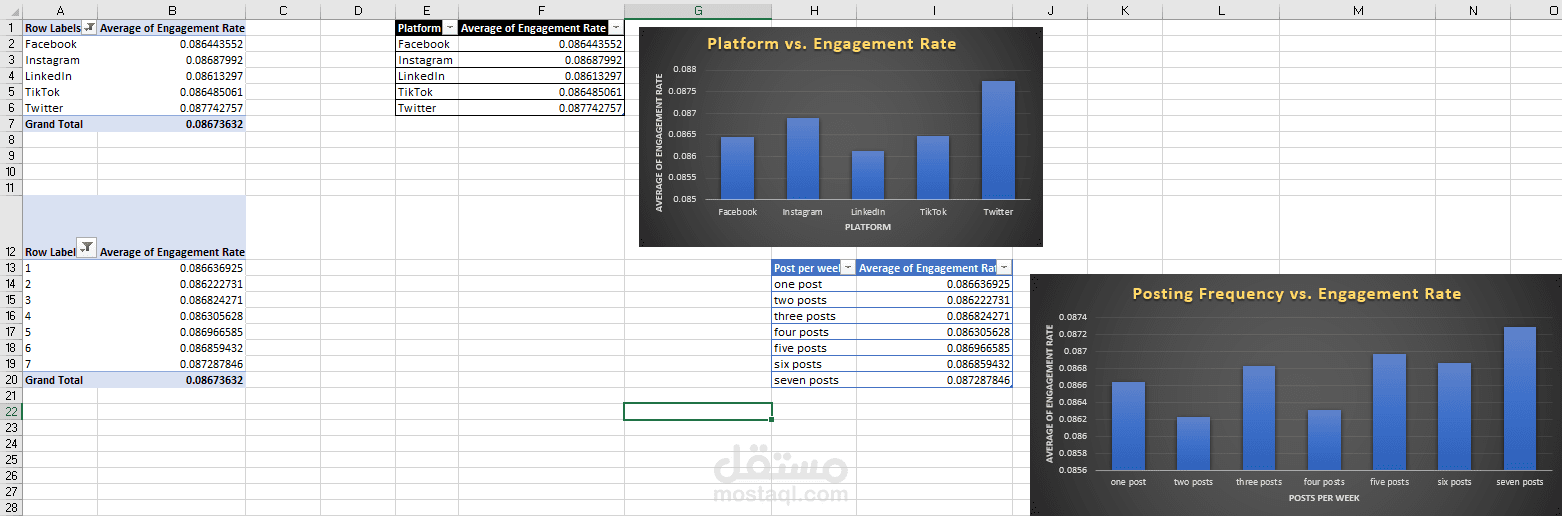Select column J header

1050,10
